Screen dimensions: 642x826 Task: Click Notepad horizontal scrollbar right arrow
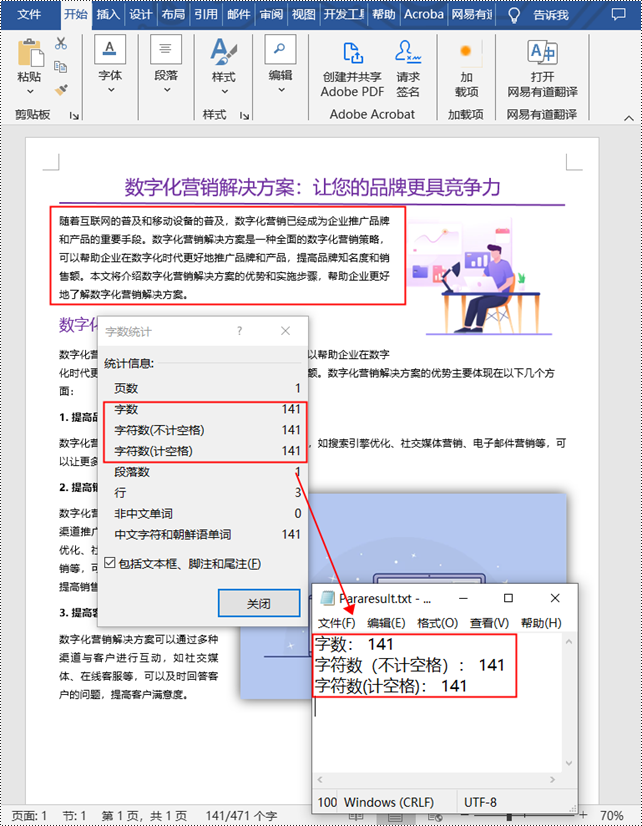coord(552,780)
